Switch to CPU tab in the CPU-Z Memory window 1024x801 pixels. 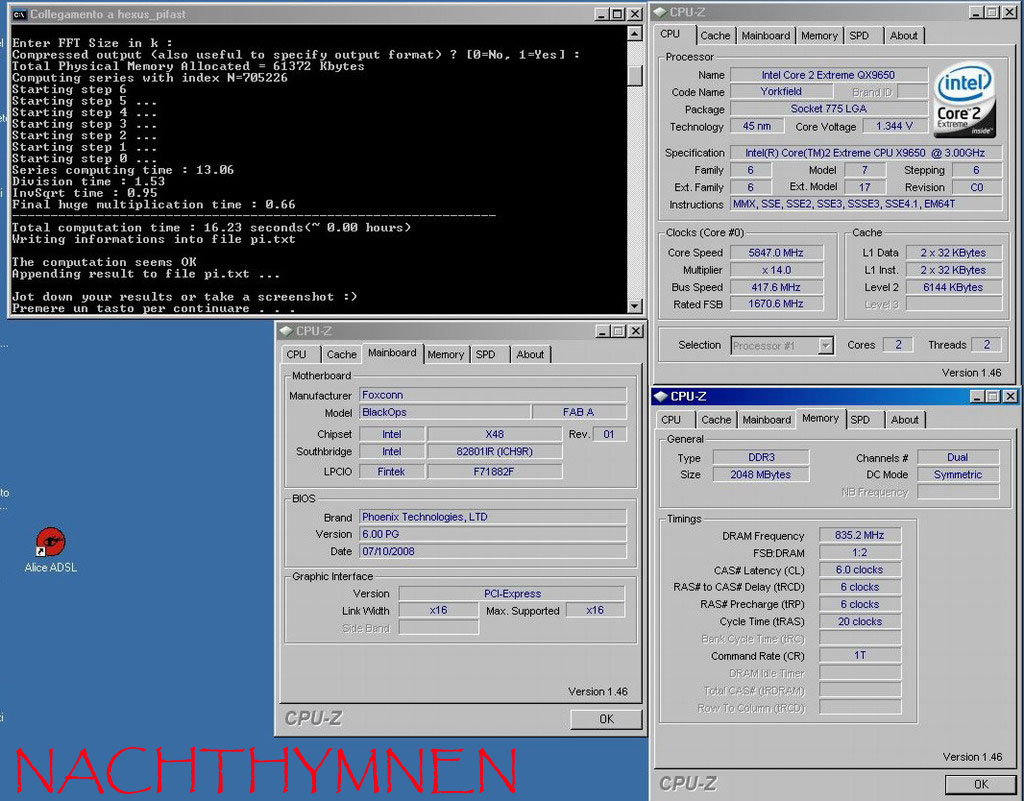(671, 420)
